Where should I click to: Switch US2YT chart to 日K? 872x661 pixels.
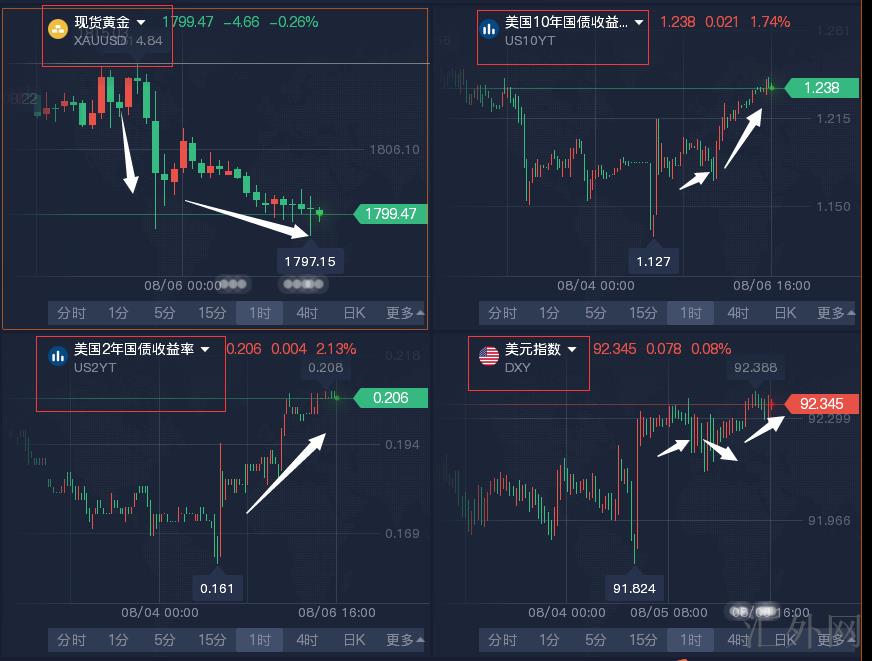354,640
